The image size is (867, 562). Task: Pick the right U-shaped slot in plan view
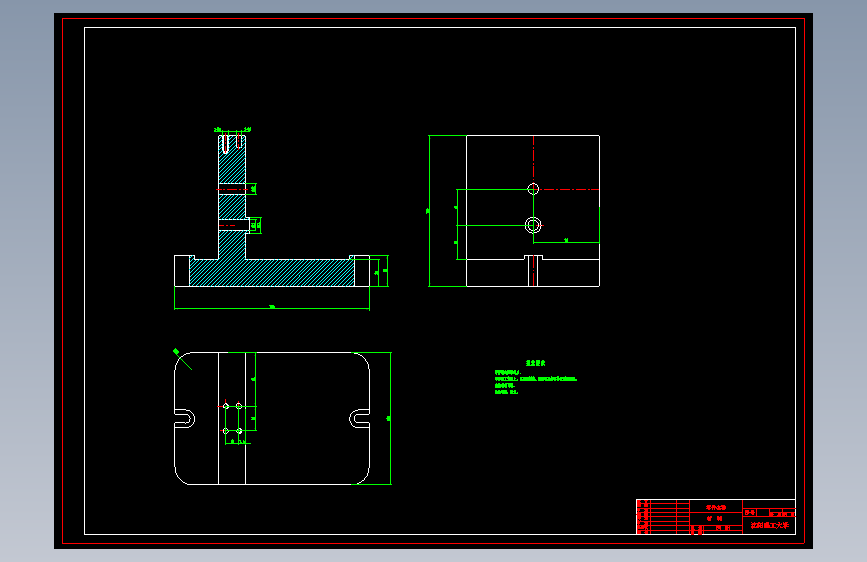coord(359,419)
